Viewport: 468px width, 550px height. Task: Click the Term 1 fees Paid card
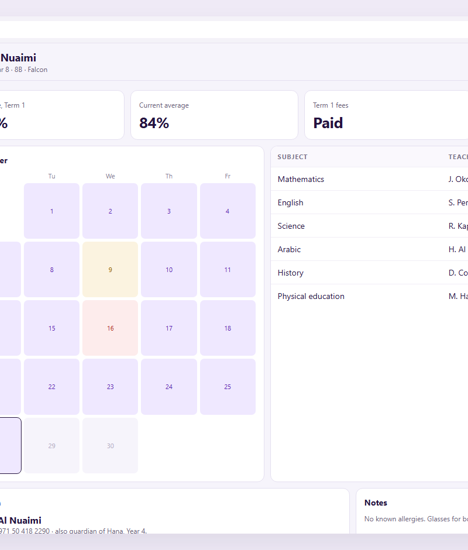pos(386,115)
